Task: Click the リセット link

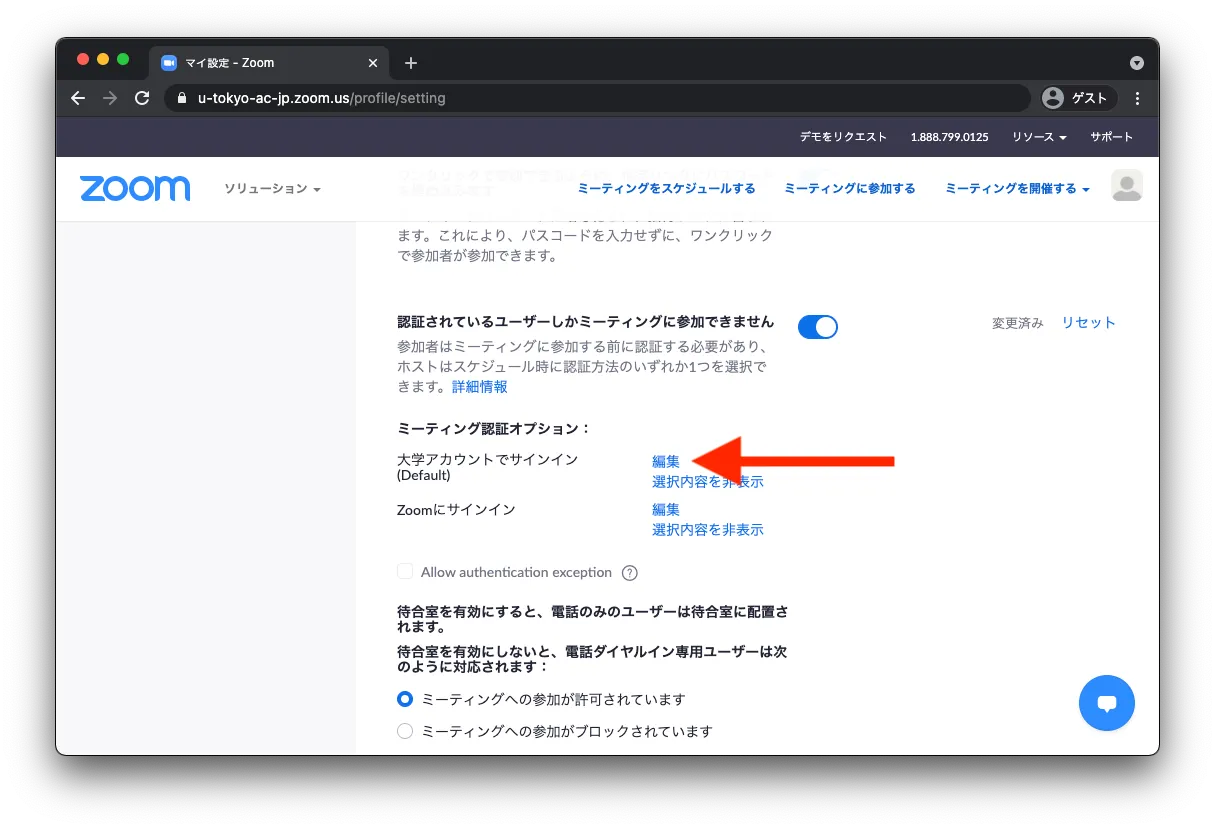Action: click(1088, 322)
